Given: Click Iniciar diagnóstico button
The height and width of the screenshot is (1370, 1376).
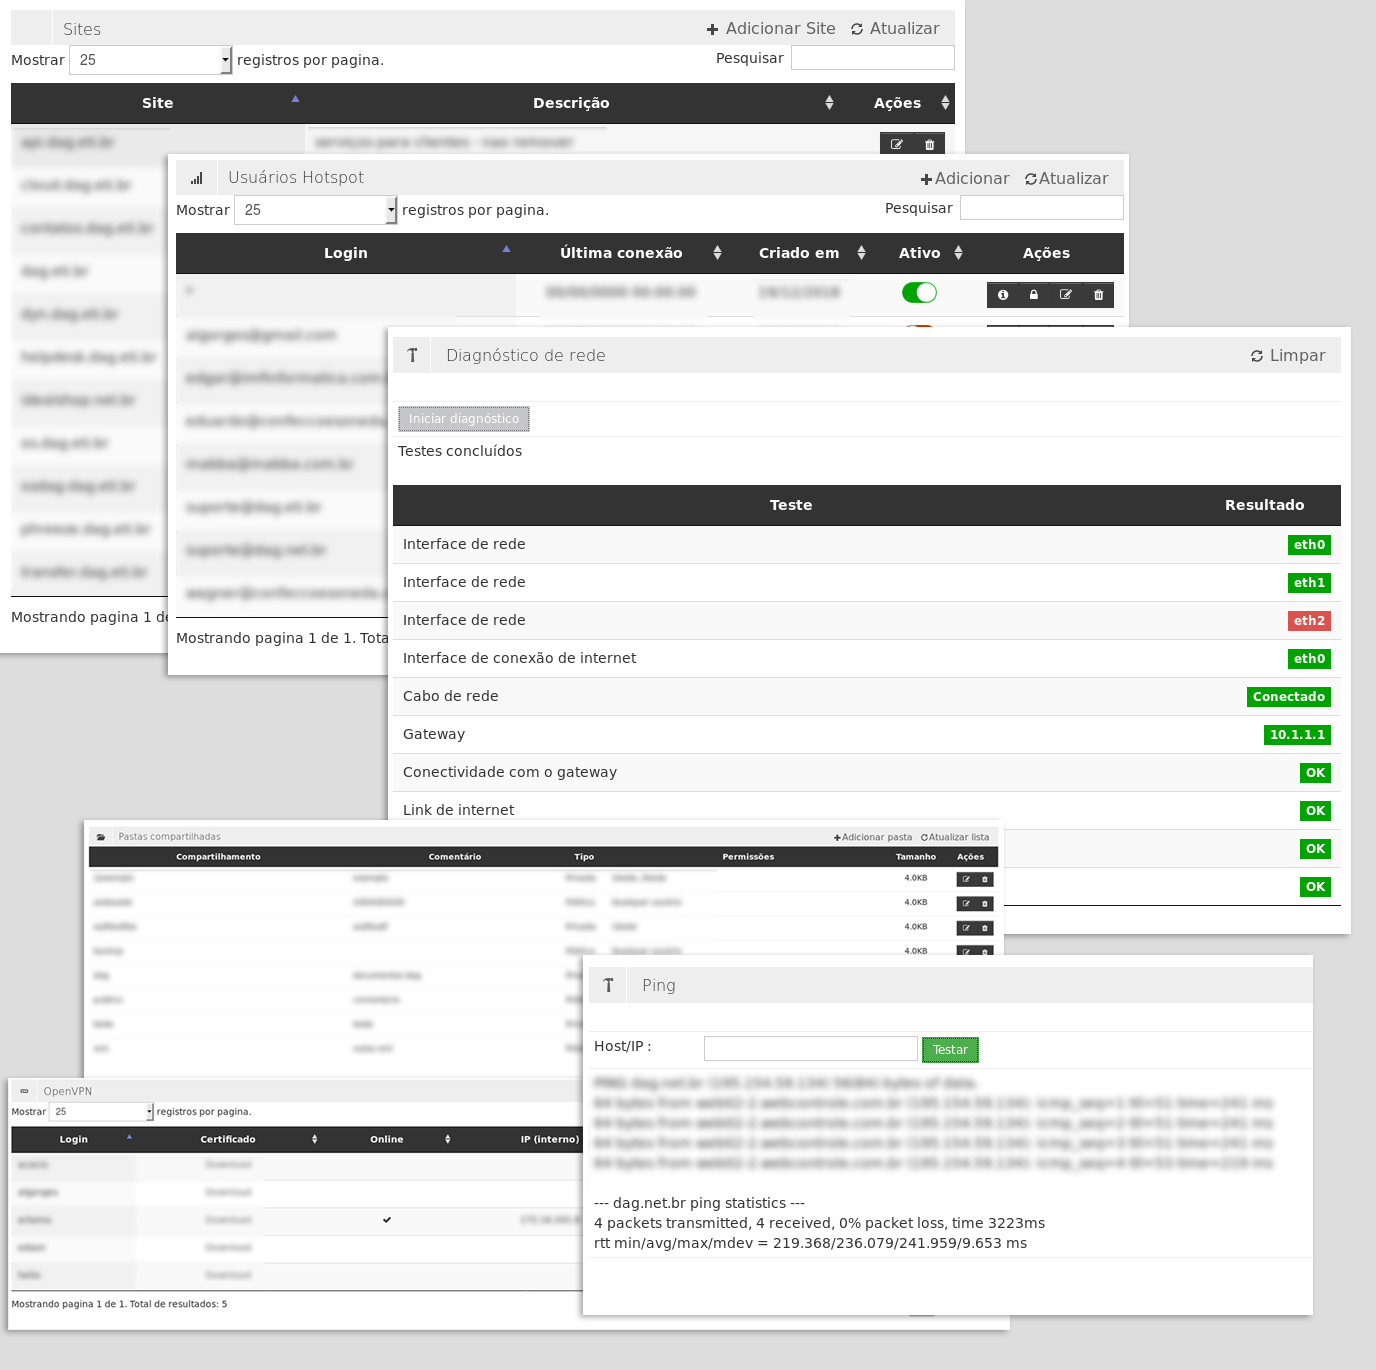Looking at the screenshot, I should pyautogui.click(x=464, y=419).
